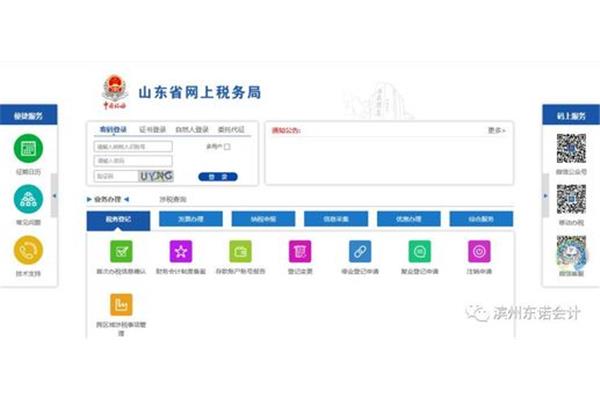
Task: Select the 税务登记 category tab
Action: (118, 220)
